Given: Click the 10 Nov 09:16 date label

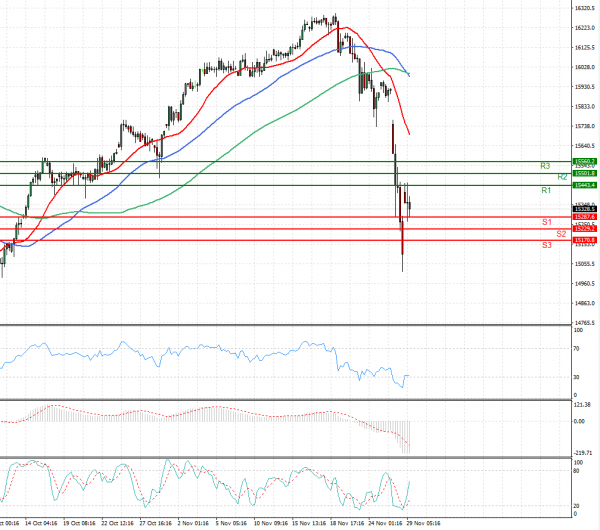Looking at the screenshot, I should 271,523.
